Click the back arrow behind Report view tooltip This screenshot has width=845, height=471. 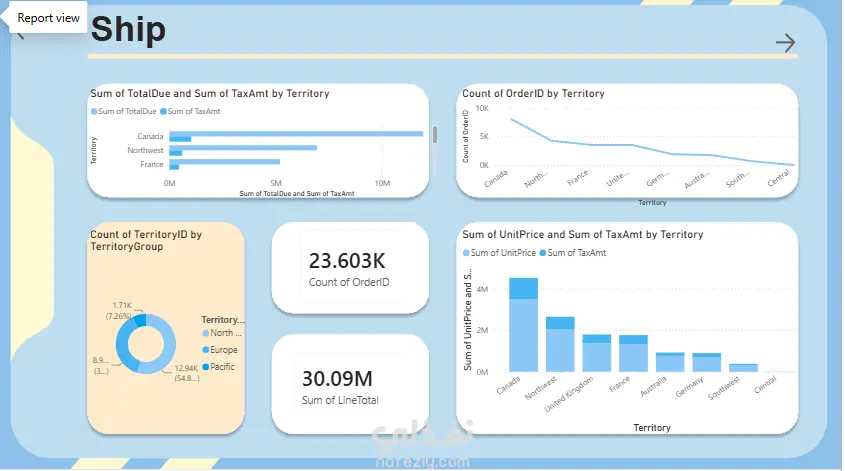(x=19, y=36)
